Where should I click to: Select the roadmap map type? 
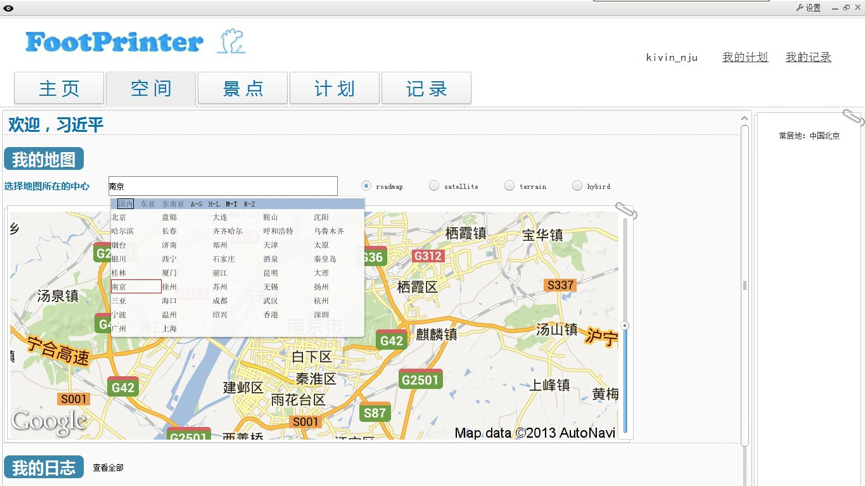(366, 186)
